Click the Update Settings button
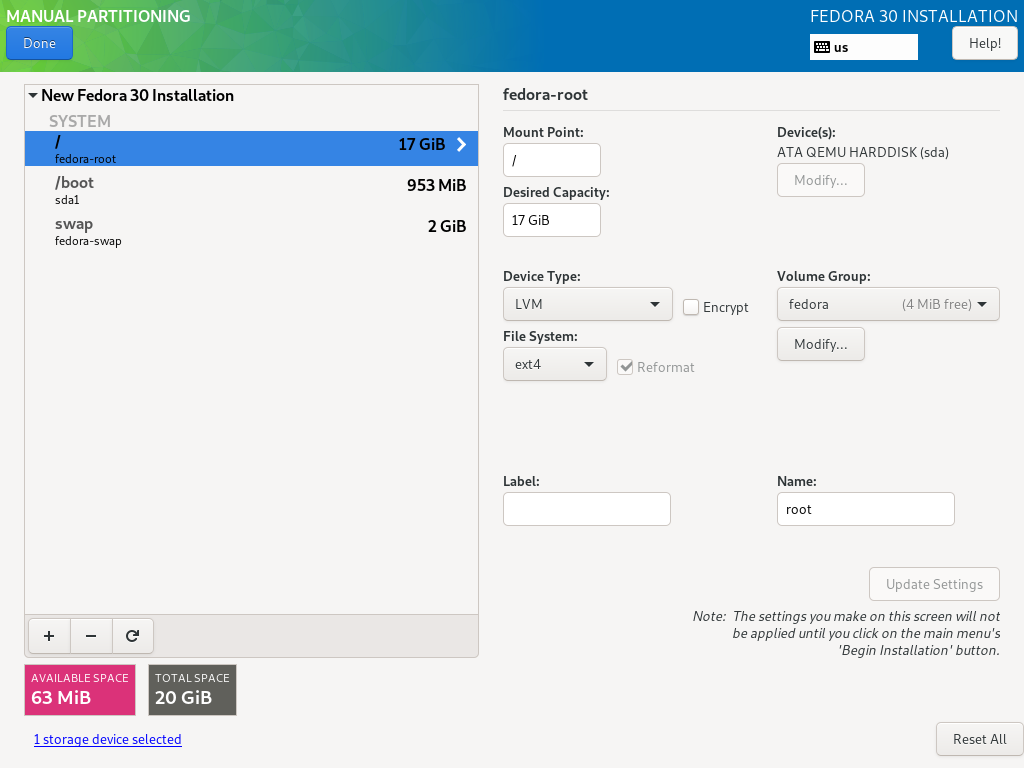This screenshot has width=1024, height=768. [935, 584]
